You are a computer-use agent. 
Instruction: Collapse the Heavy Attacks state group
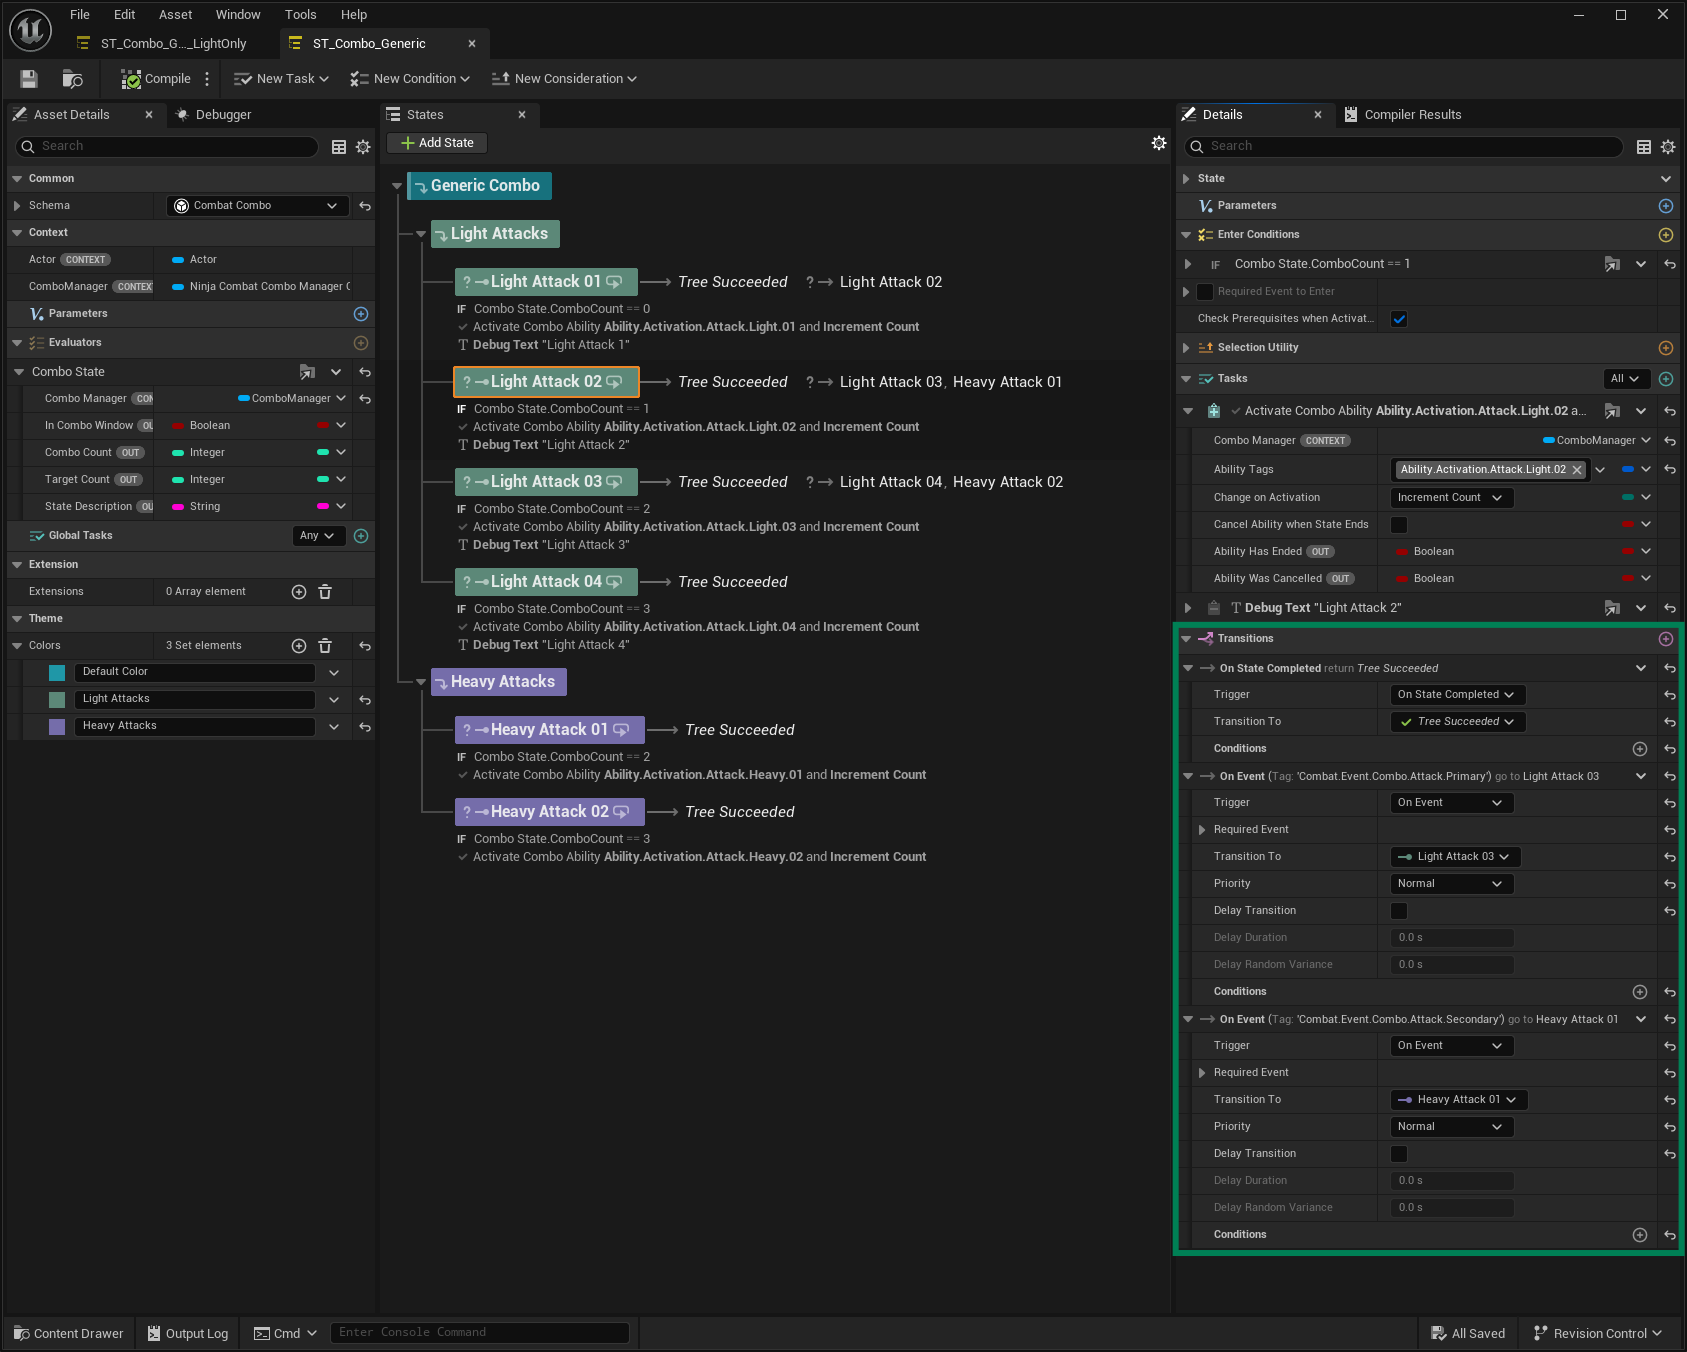421,682
